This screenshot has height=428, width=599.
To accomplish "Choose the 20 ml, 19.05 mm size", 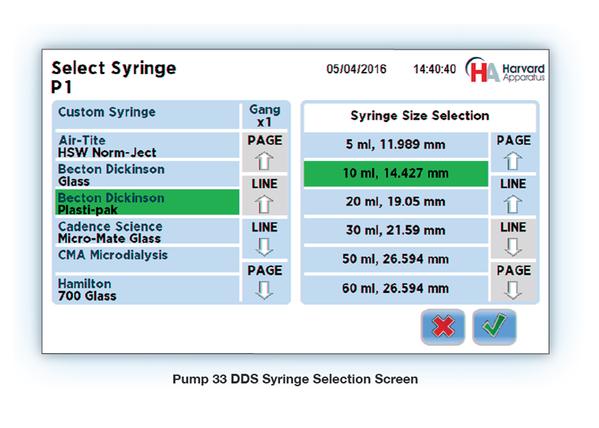I will click(x=396, y=202).
